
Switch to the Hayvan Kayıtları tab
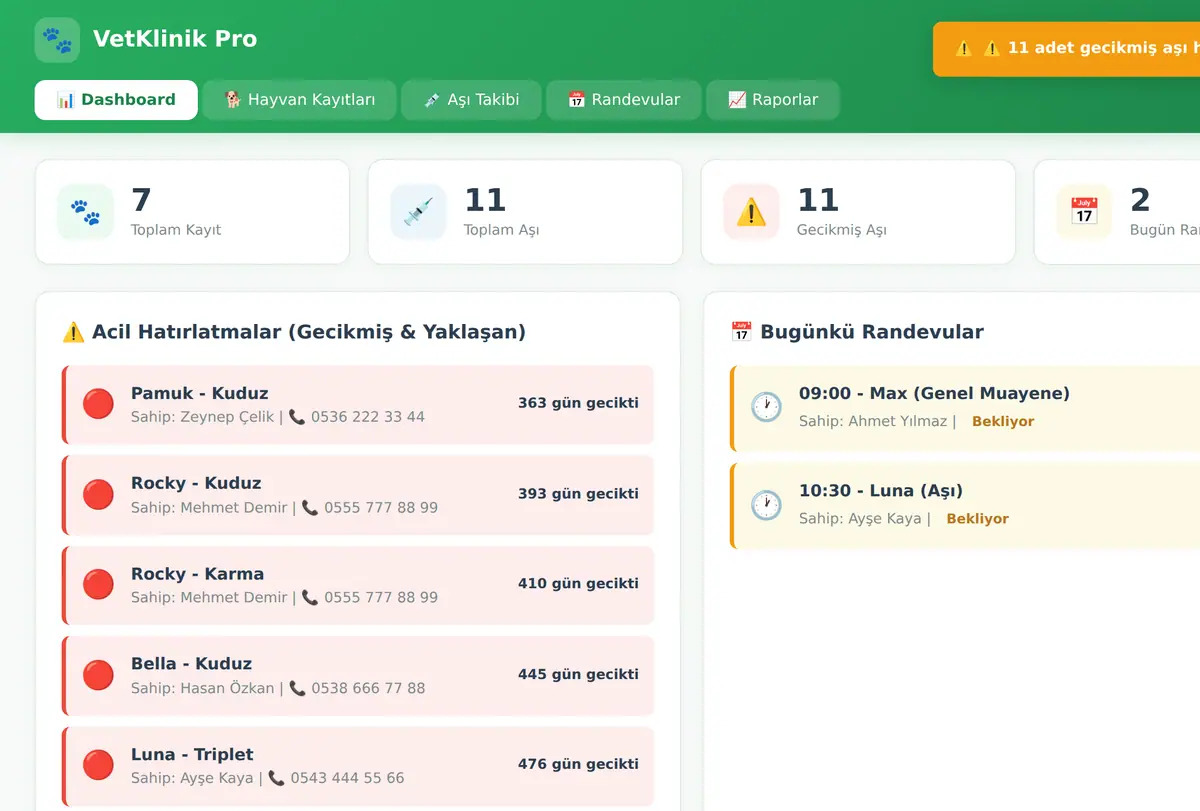click(299, 100)
